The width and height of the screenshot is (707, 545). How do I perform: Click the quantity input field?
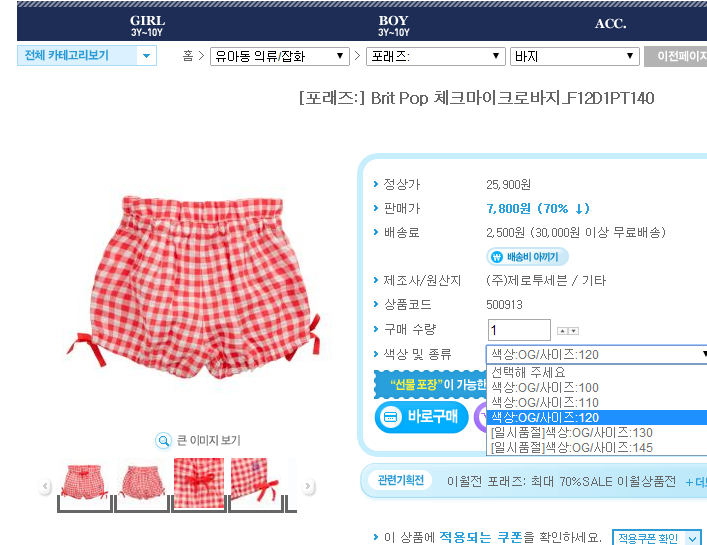pyautogui.click(x=519, y=330)
